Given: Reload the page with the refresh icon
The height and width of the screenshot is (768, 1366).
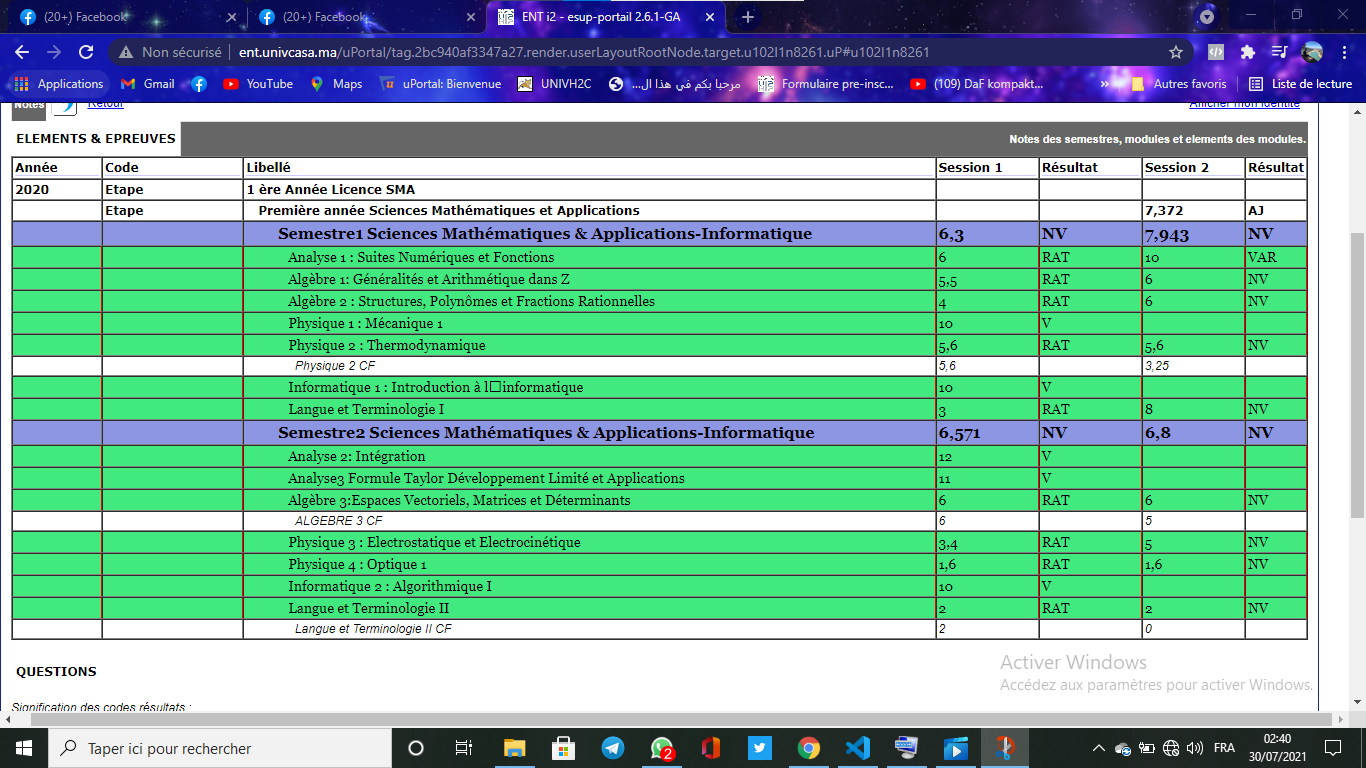Looking at the screenshot, I should point(86,52).
